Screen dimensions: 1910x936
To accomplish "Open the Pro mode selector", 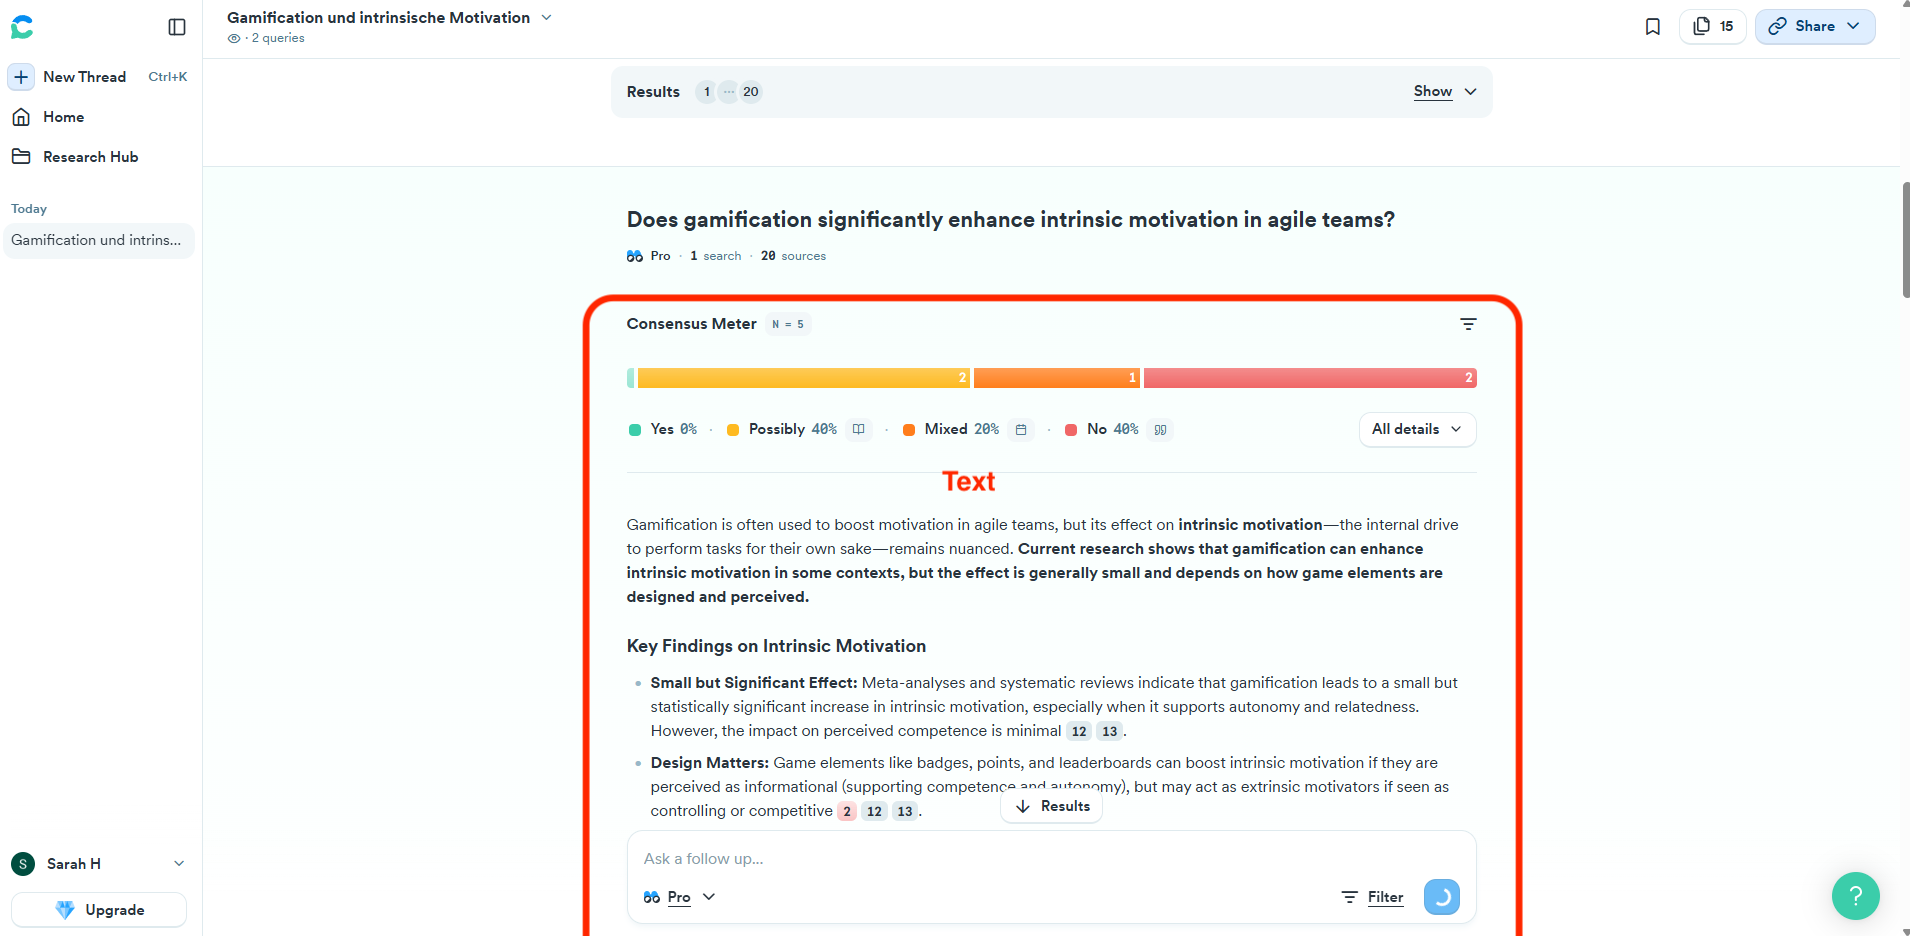I will point(680,897).
